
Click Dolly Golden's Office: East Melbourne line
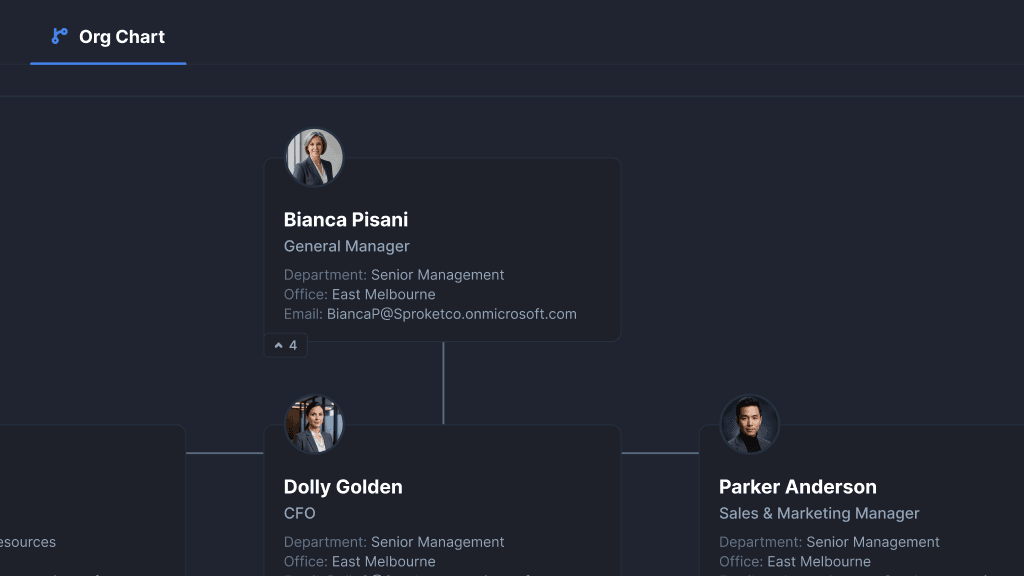(x=359, y=562)
